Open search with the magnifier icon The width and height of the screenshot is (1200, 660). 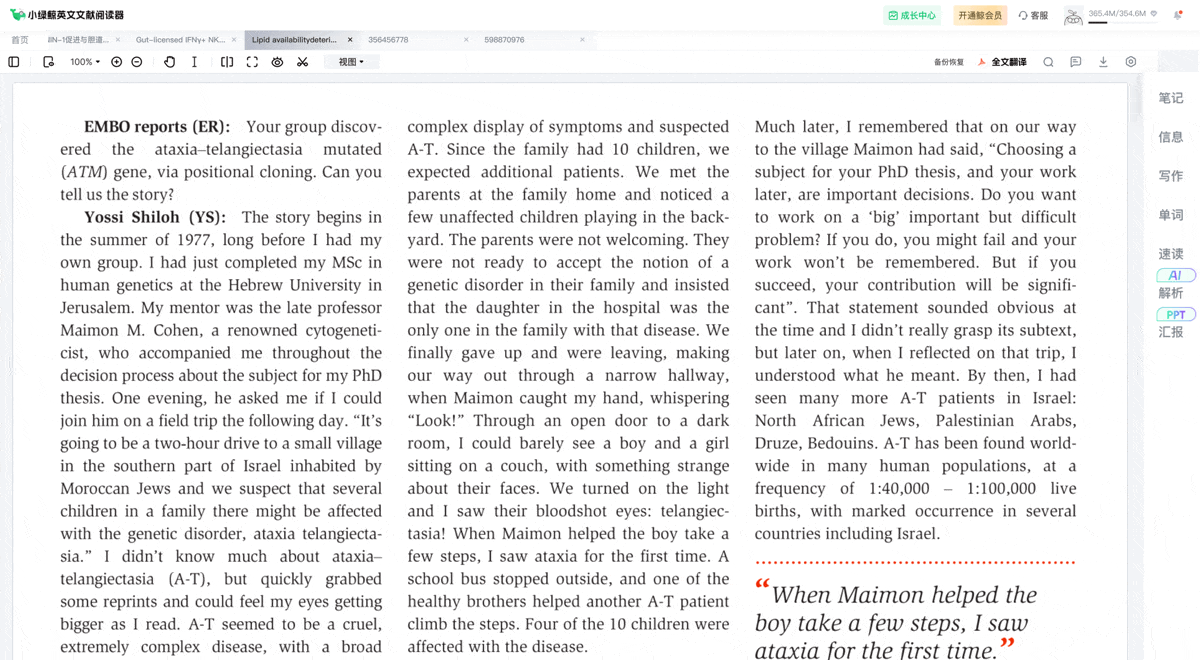coord(1048,62)
